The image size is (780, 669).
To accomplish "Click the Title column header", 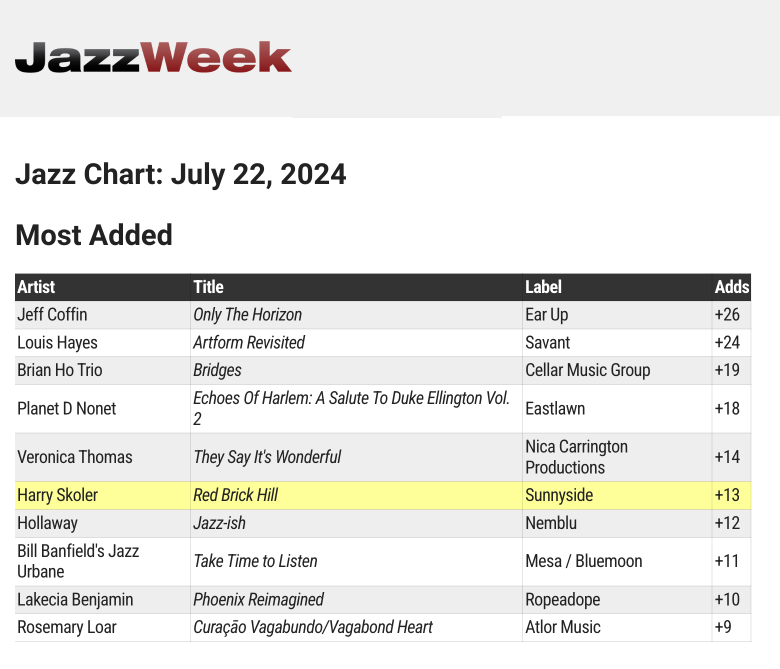I will (208, 287).
